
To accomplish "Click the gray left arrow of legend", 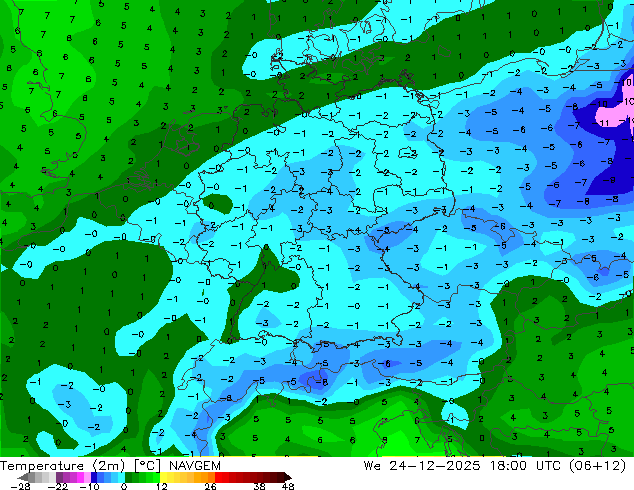I will point(22,478).
